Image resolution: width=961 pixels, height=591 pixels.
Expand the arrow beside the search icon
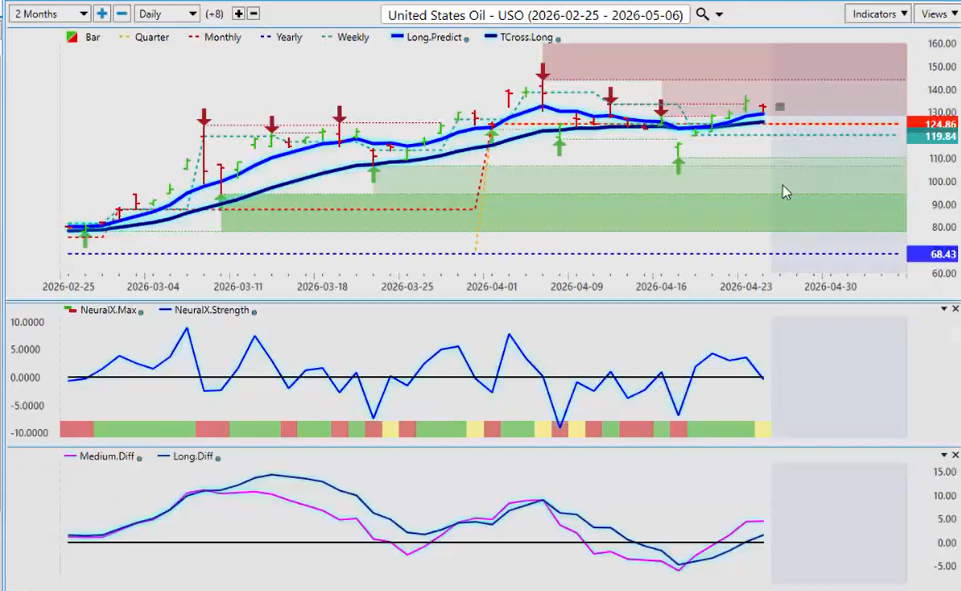720,15
